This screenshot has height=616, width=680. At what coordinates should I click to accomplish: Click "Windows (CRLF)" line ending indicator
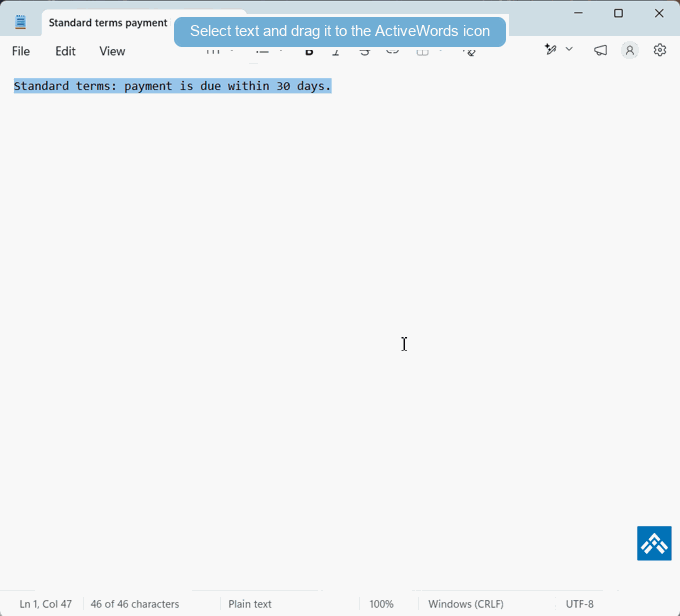[x=466, y=604]
